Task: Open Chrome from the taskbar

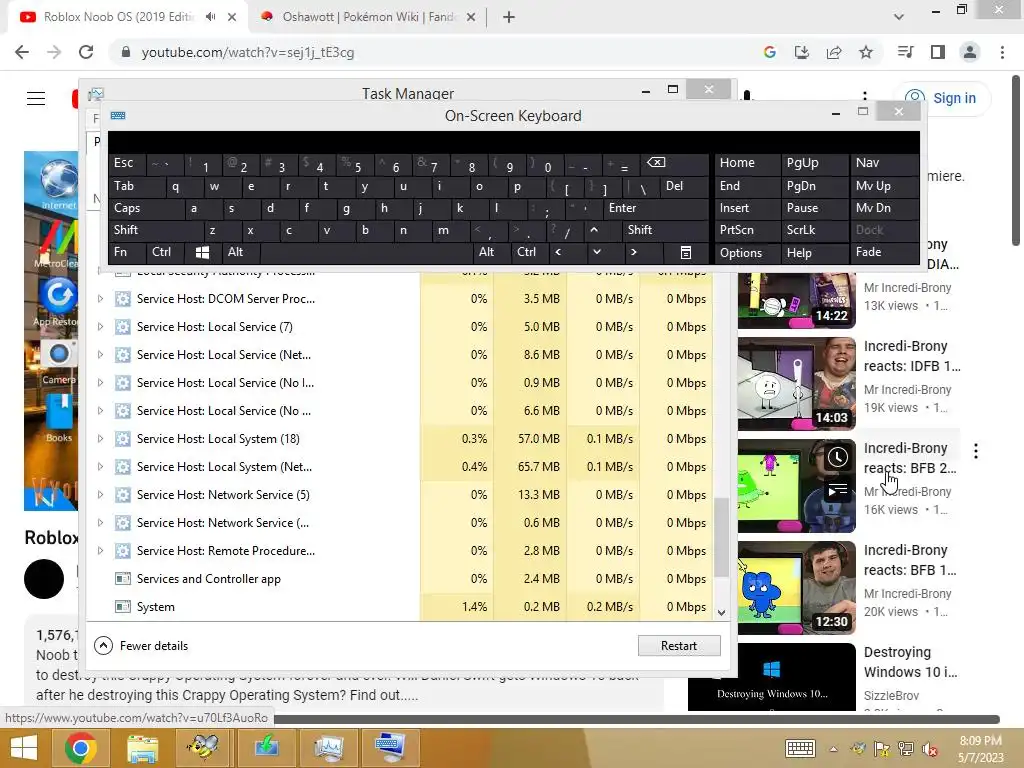Action: point(80,748)
